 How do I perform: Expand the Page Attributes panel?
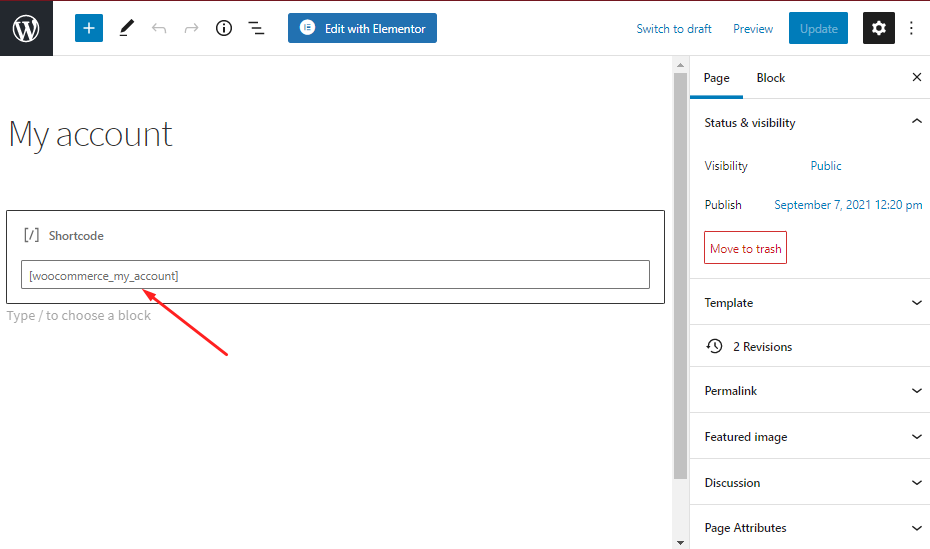(810, 528)
